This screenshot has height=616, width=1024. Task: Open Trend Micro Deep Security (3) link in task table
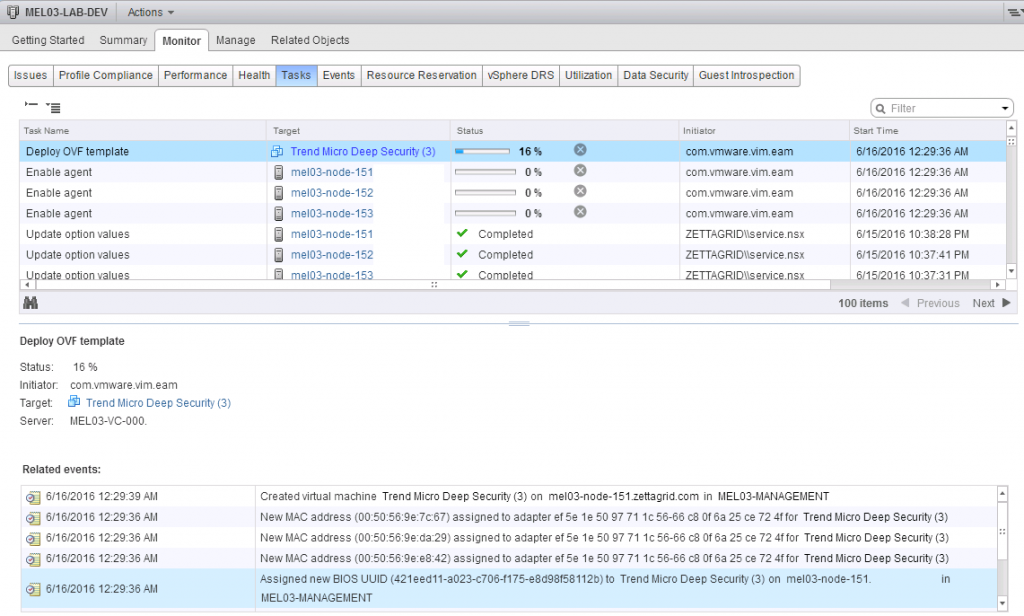coord(362,152)
